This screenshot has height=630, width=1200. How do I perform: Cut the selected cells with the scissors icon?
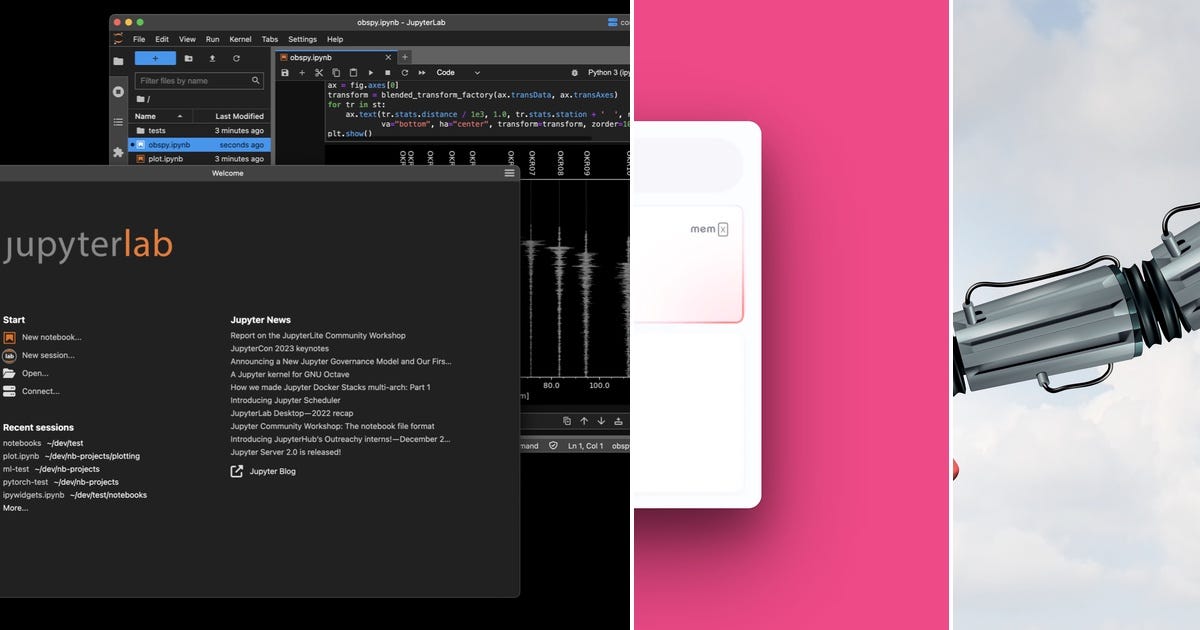point(320,72)
